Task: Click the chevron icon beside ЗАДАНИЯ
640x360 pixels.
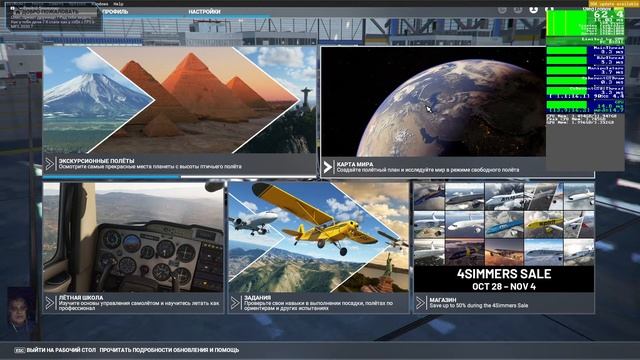Action: [235, 302]
